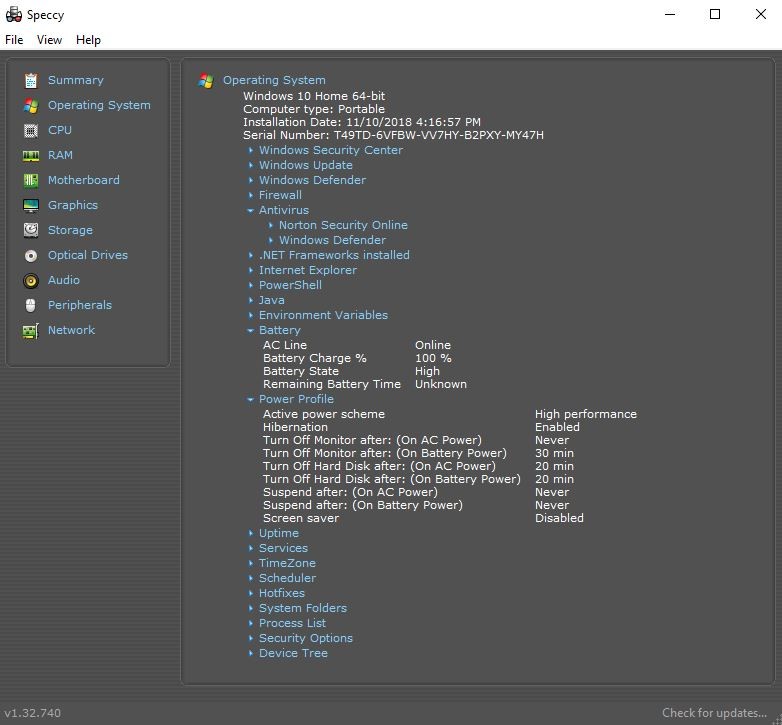Go to the Summary section
The image size is (782, 725).
(x=76, y=80)
